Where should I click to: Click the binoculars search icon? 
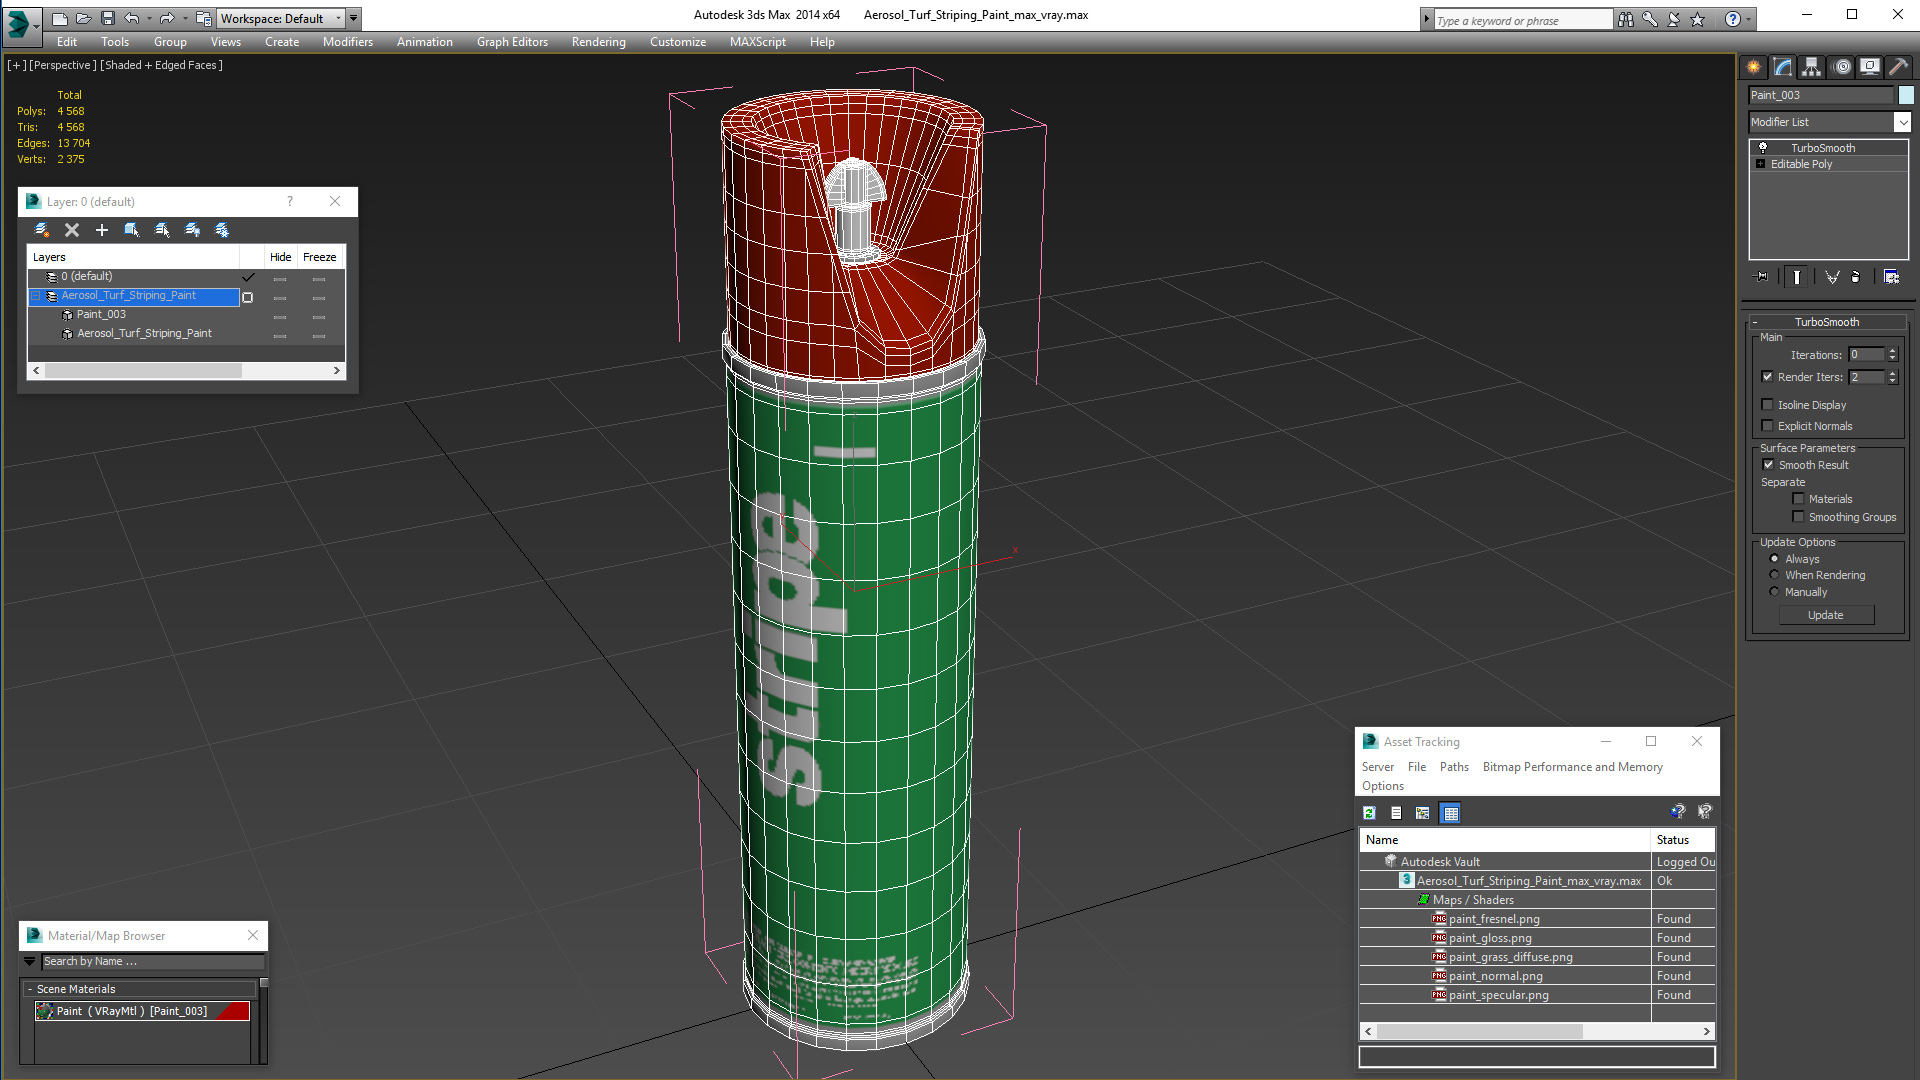(1626, 19)
